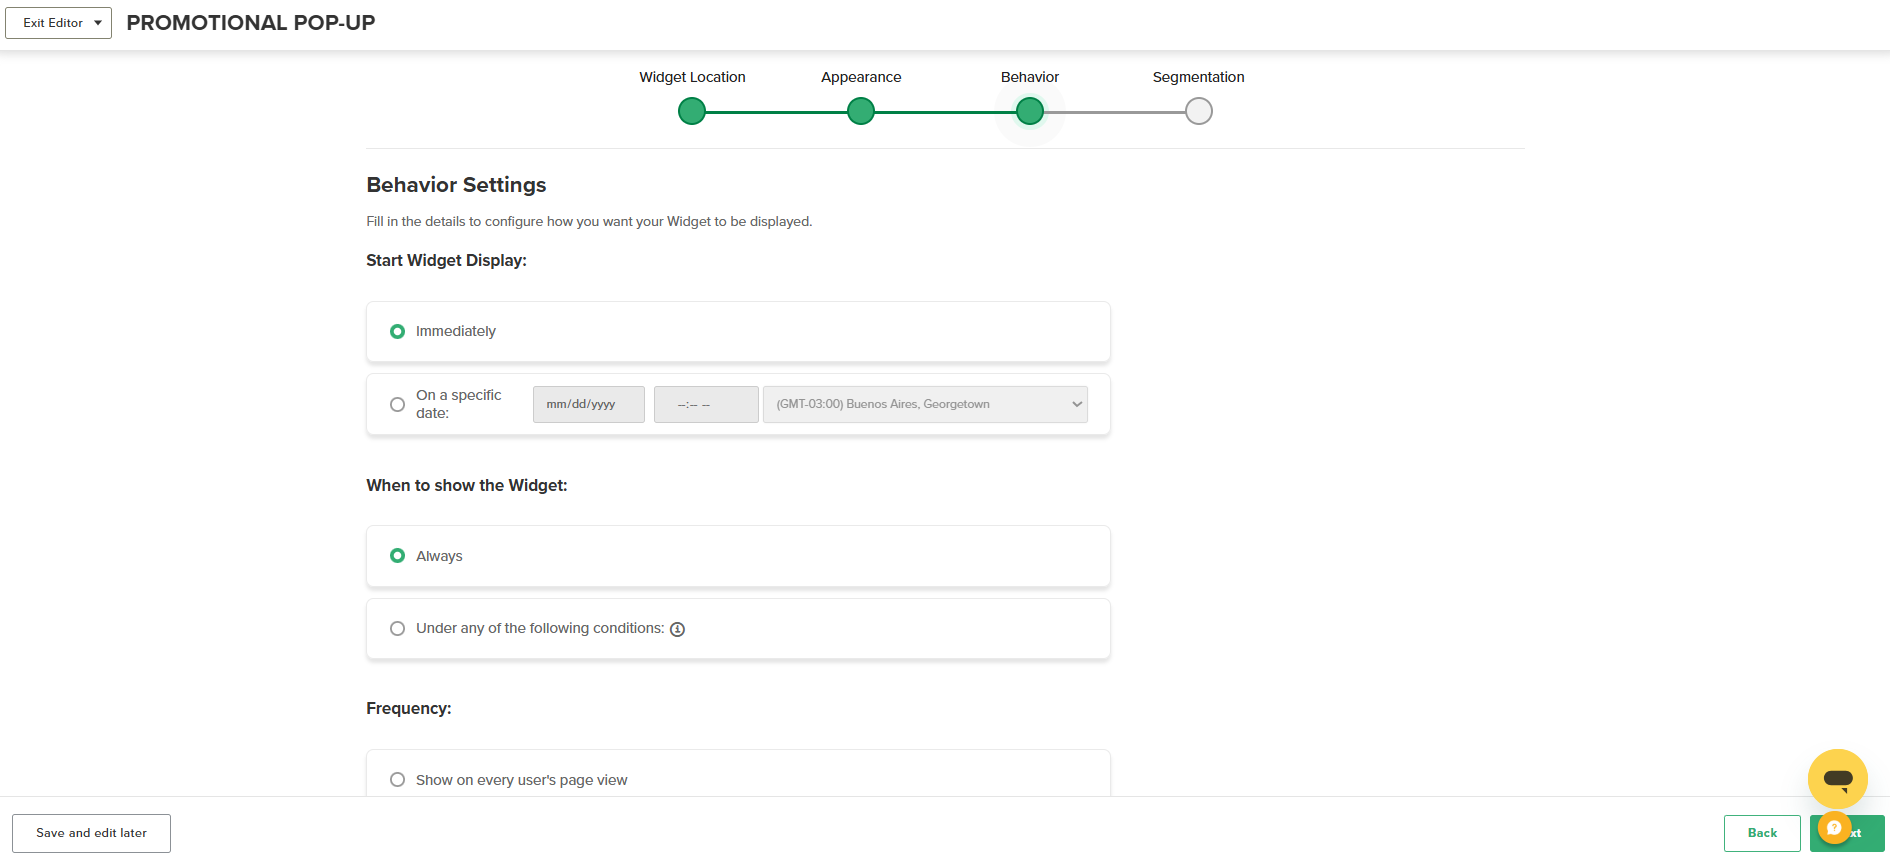Click the orange help question-mark badge
Image resolution: width=1890 pixels, height=857 pixels.
pyautogui.click(x=1834, y=828)
